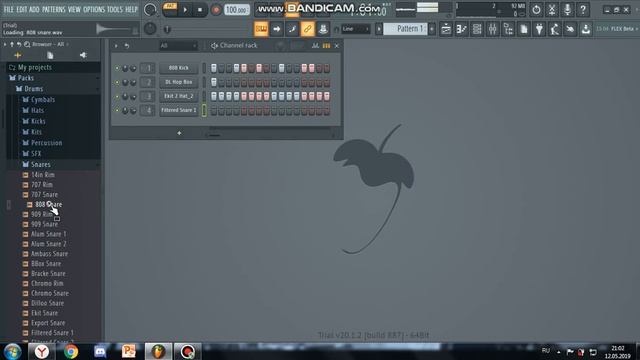This screenshot has width=640, height=360.
Task: Click the Filtered Snare 1 channel button
Action: click(178, 110)
